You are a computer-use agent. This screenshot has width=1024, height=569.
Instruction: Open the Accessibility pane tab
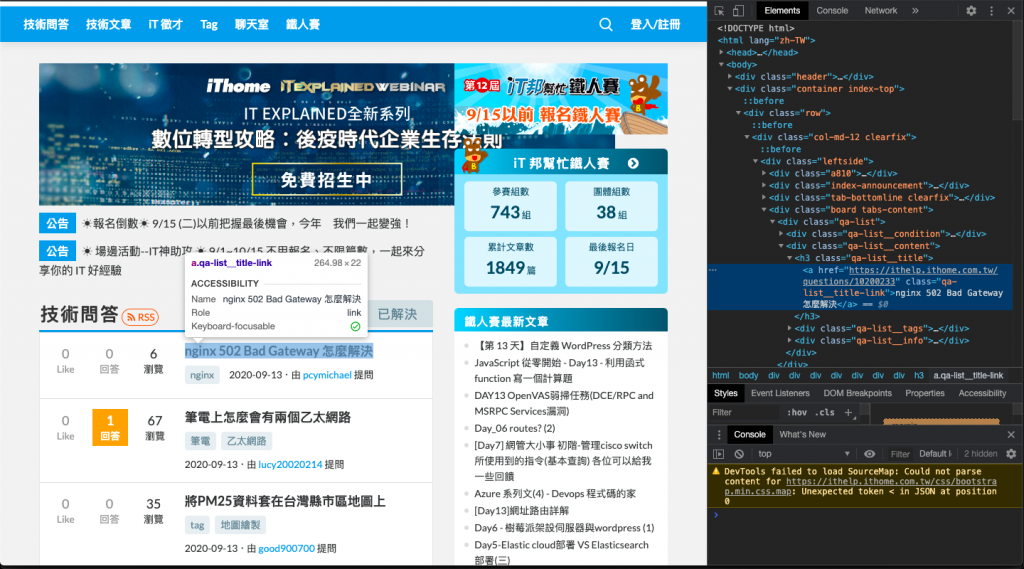[x=982, y=393]
